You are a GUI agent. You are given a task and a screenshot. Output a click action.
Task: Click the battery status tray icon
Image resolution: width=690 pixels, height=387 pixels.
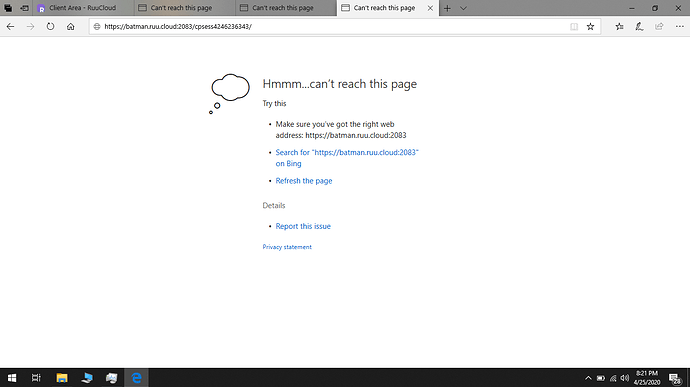tap(601, 378)
